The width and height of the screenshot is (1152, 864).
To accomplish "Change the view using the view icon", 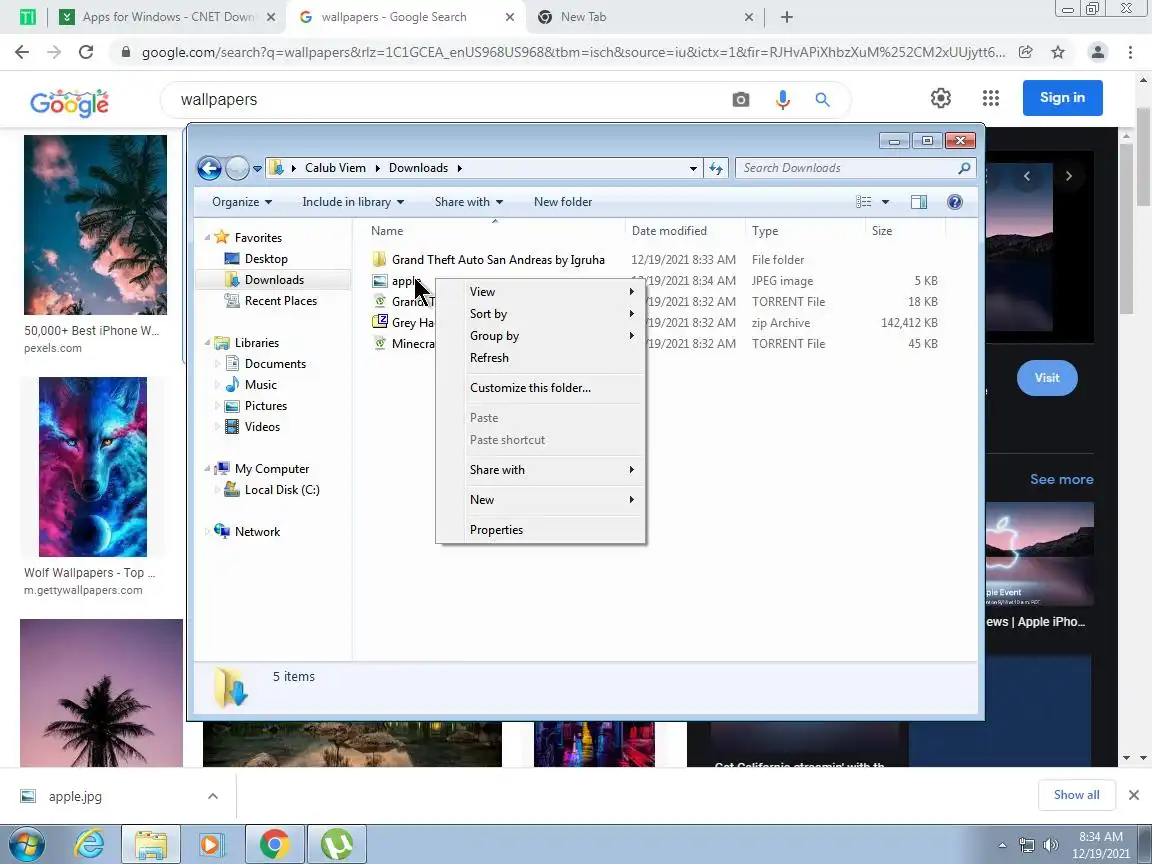I will pyautogui.click(x=864, y=202).
